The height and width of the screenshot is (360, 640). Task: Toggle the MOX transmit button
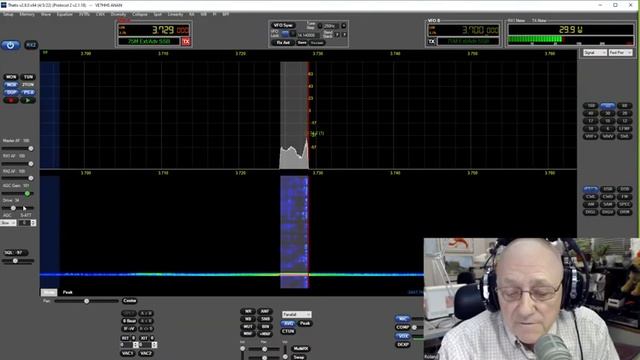tap(11, 84)
